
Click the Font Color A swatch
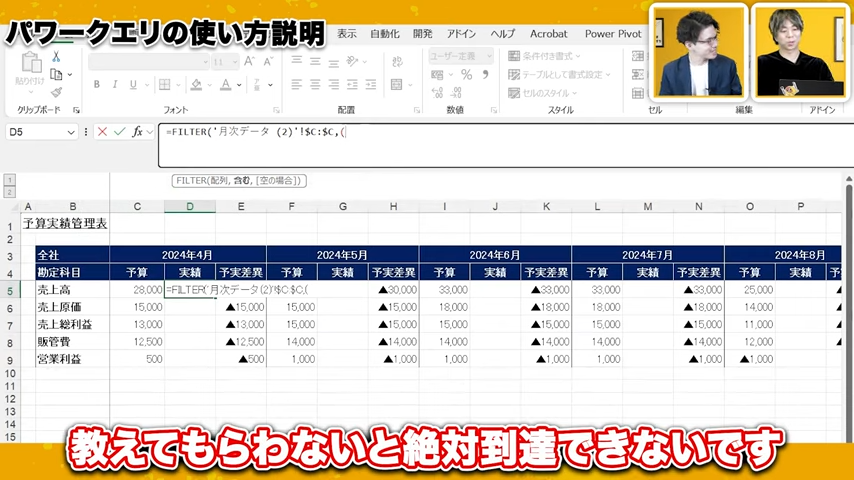click(225, 84)
